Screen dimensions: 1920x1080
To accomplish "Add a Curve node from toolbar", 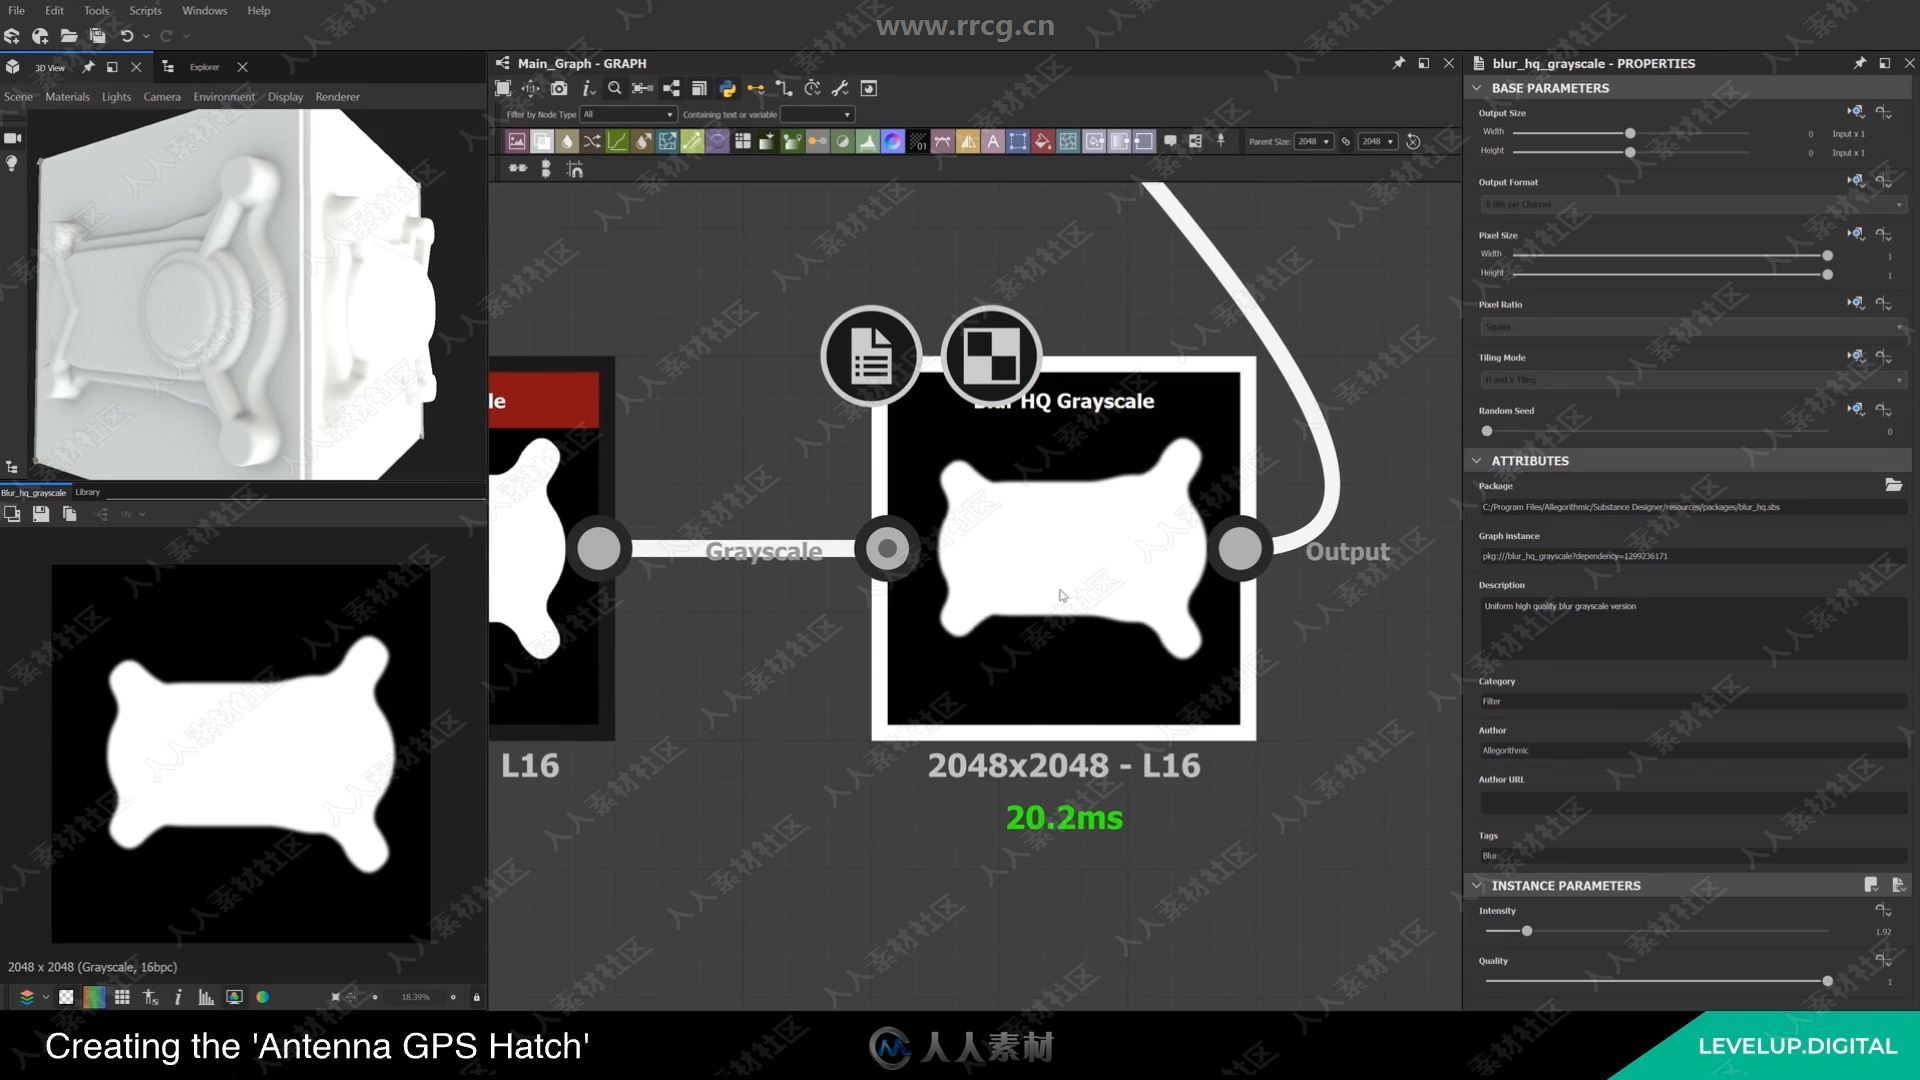I will click(x=617, y=142).
